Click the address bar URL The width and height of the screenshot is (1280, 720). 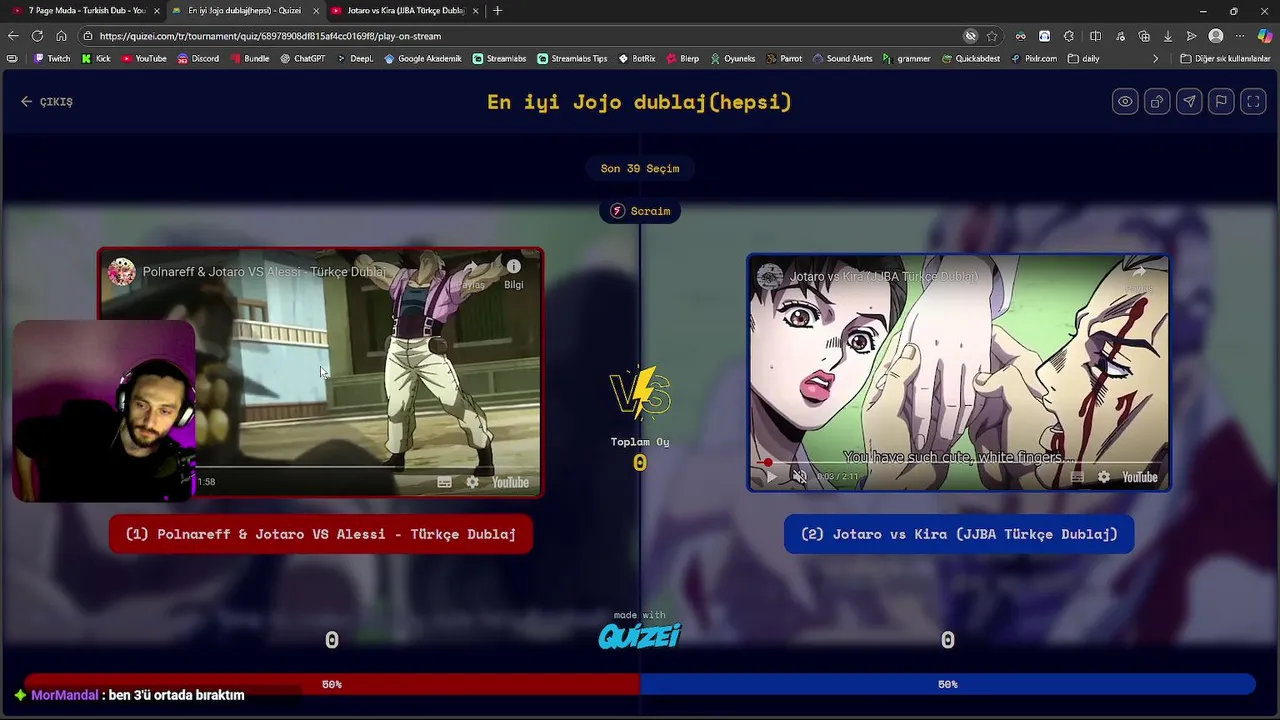pyautogui.click(x=270, y=36)
